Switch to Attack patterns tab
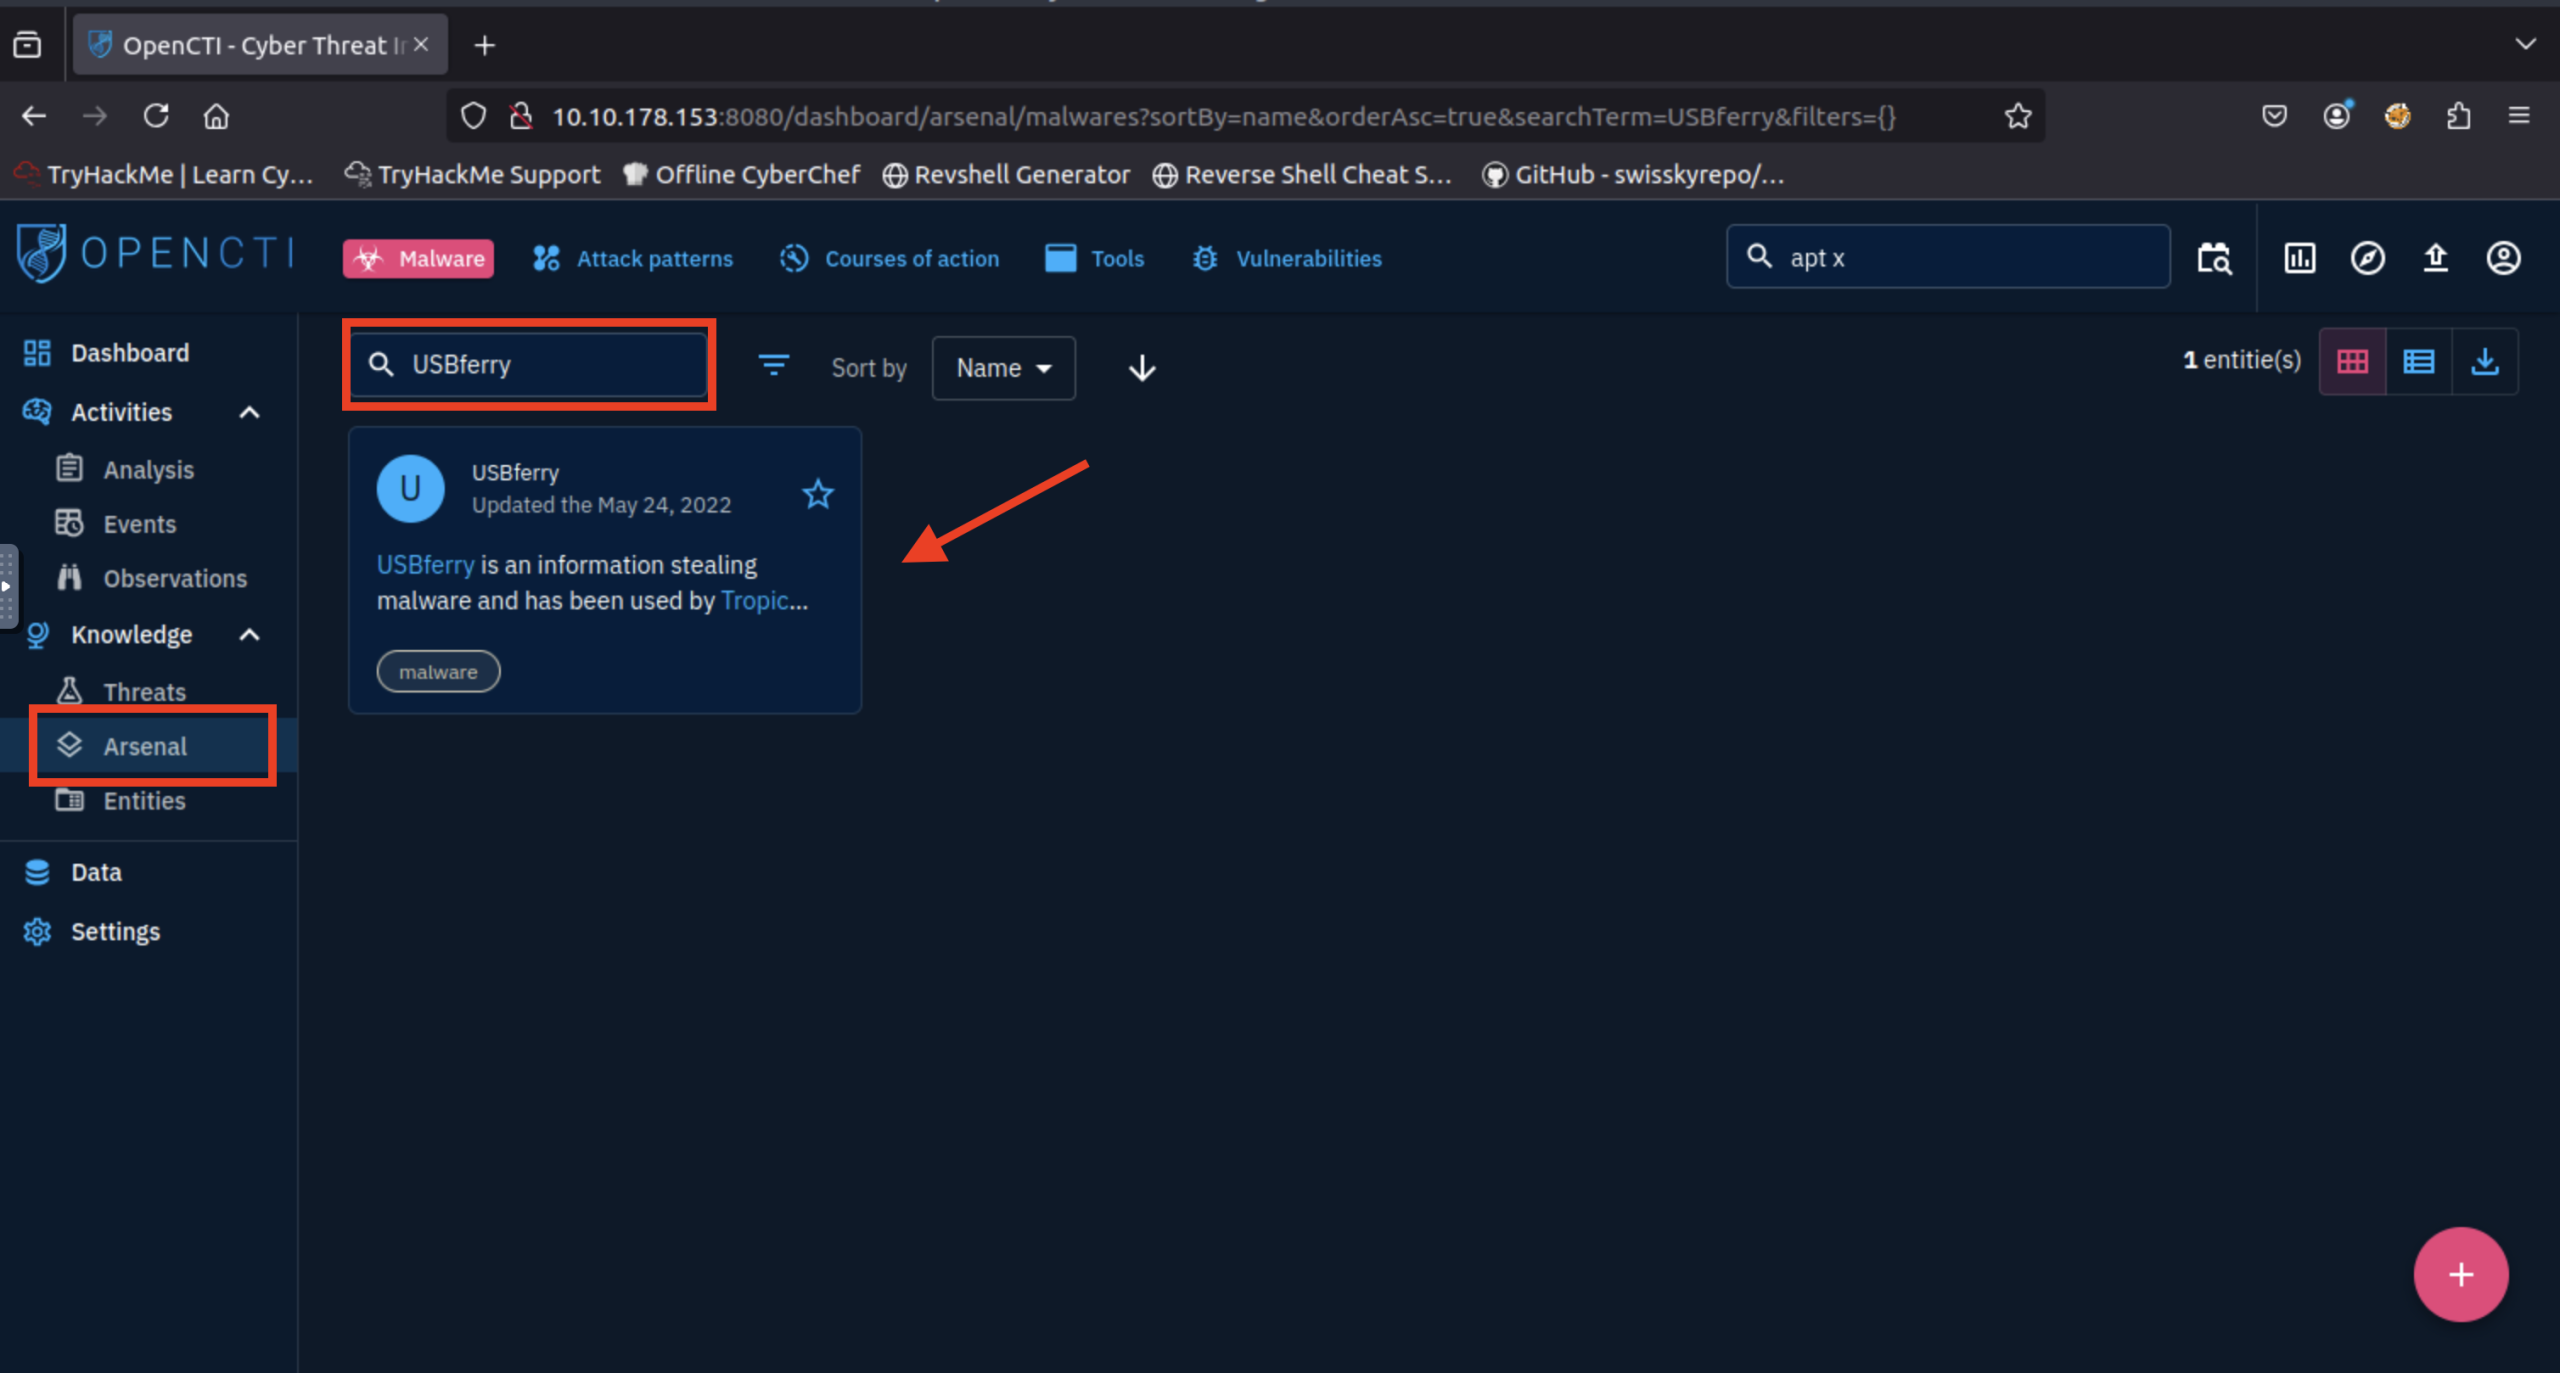The height and width of the screenshot is (1373, 2560). [633, 259]
